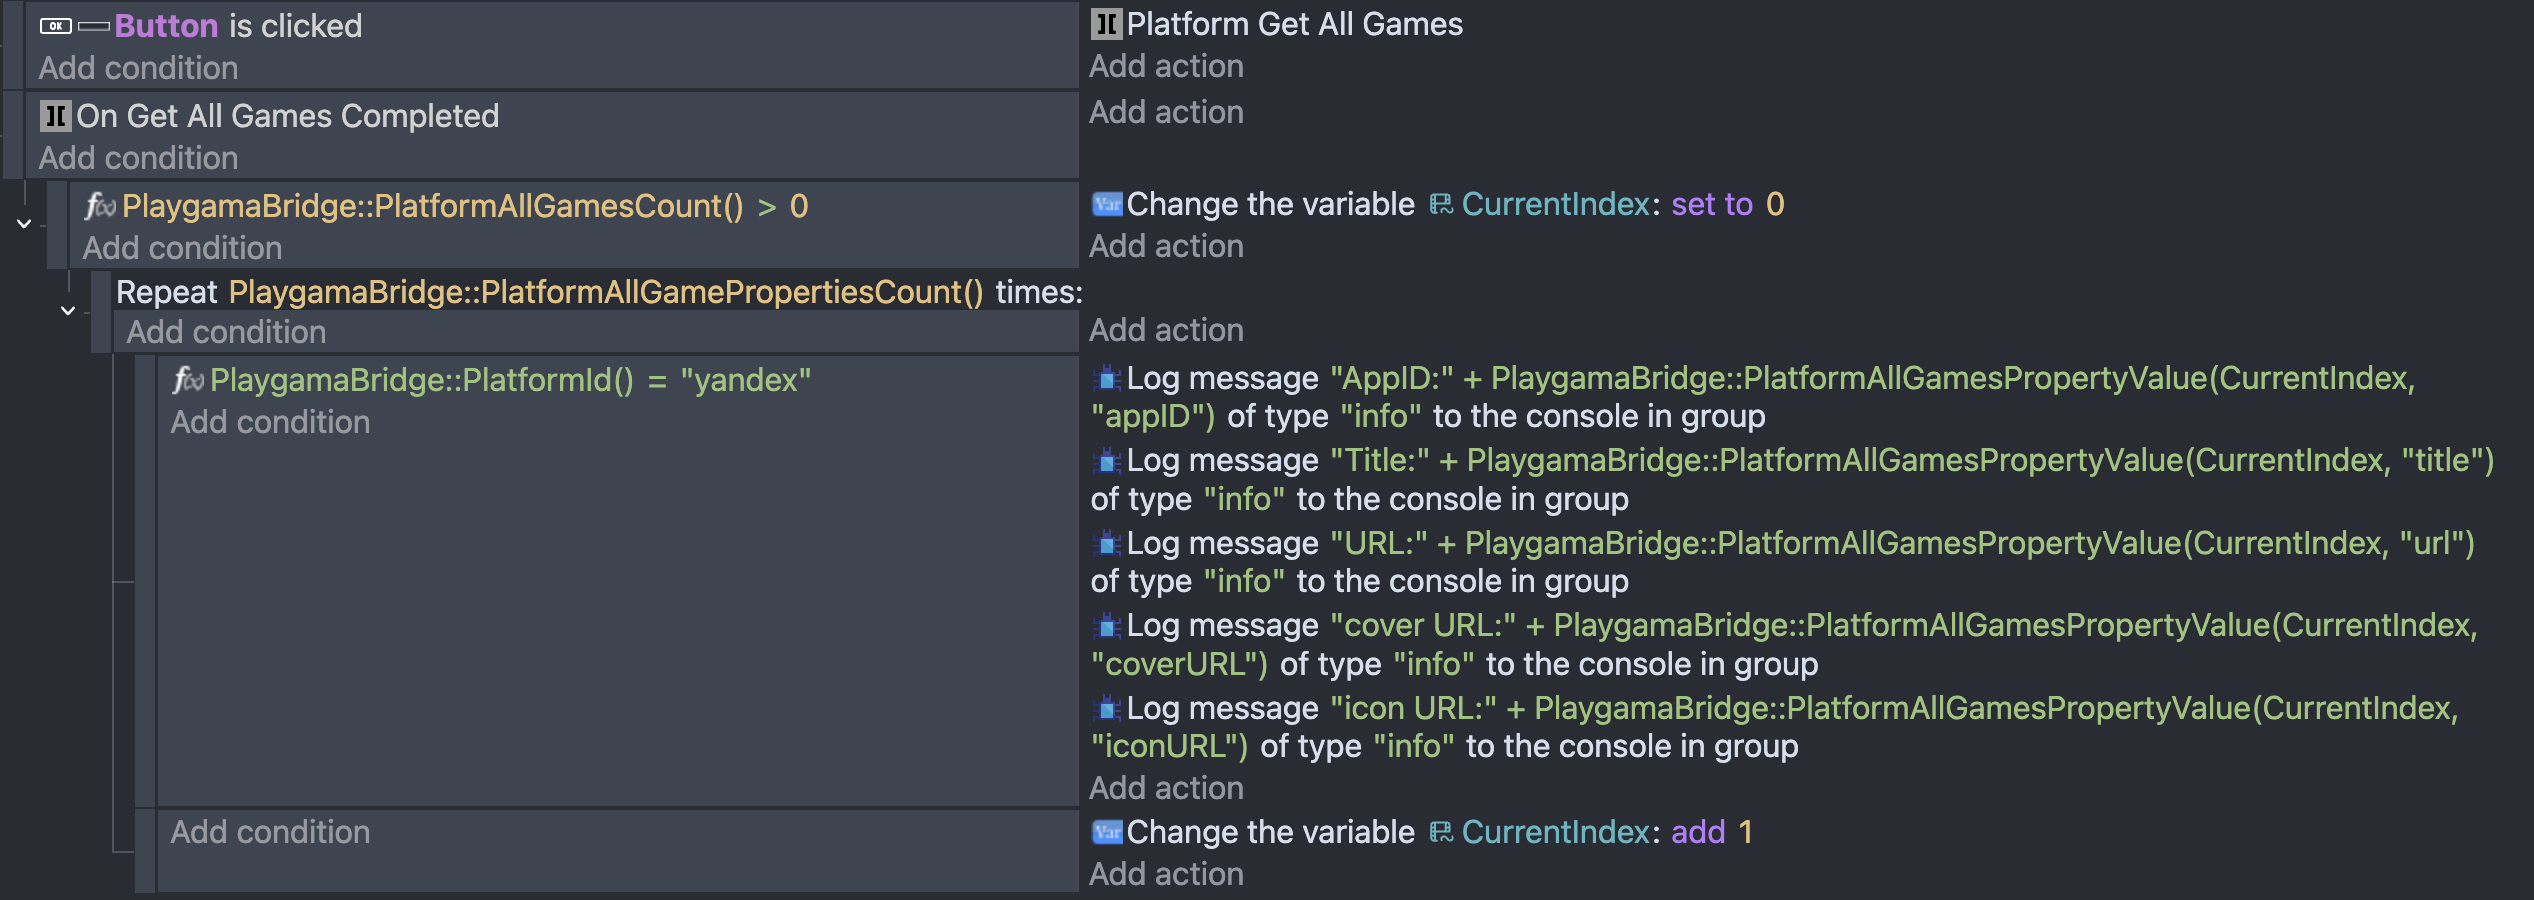Collapse the PlatformAllGamesCount event chevron
2534x900 pixels.
tap(24, 224)
